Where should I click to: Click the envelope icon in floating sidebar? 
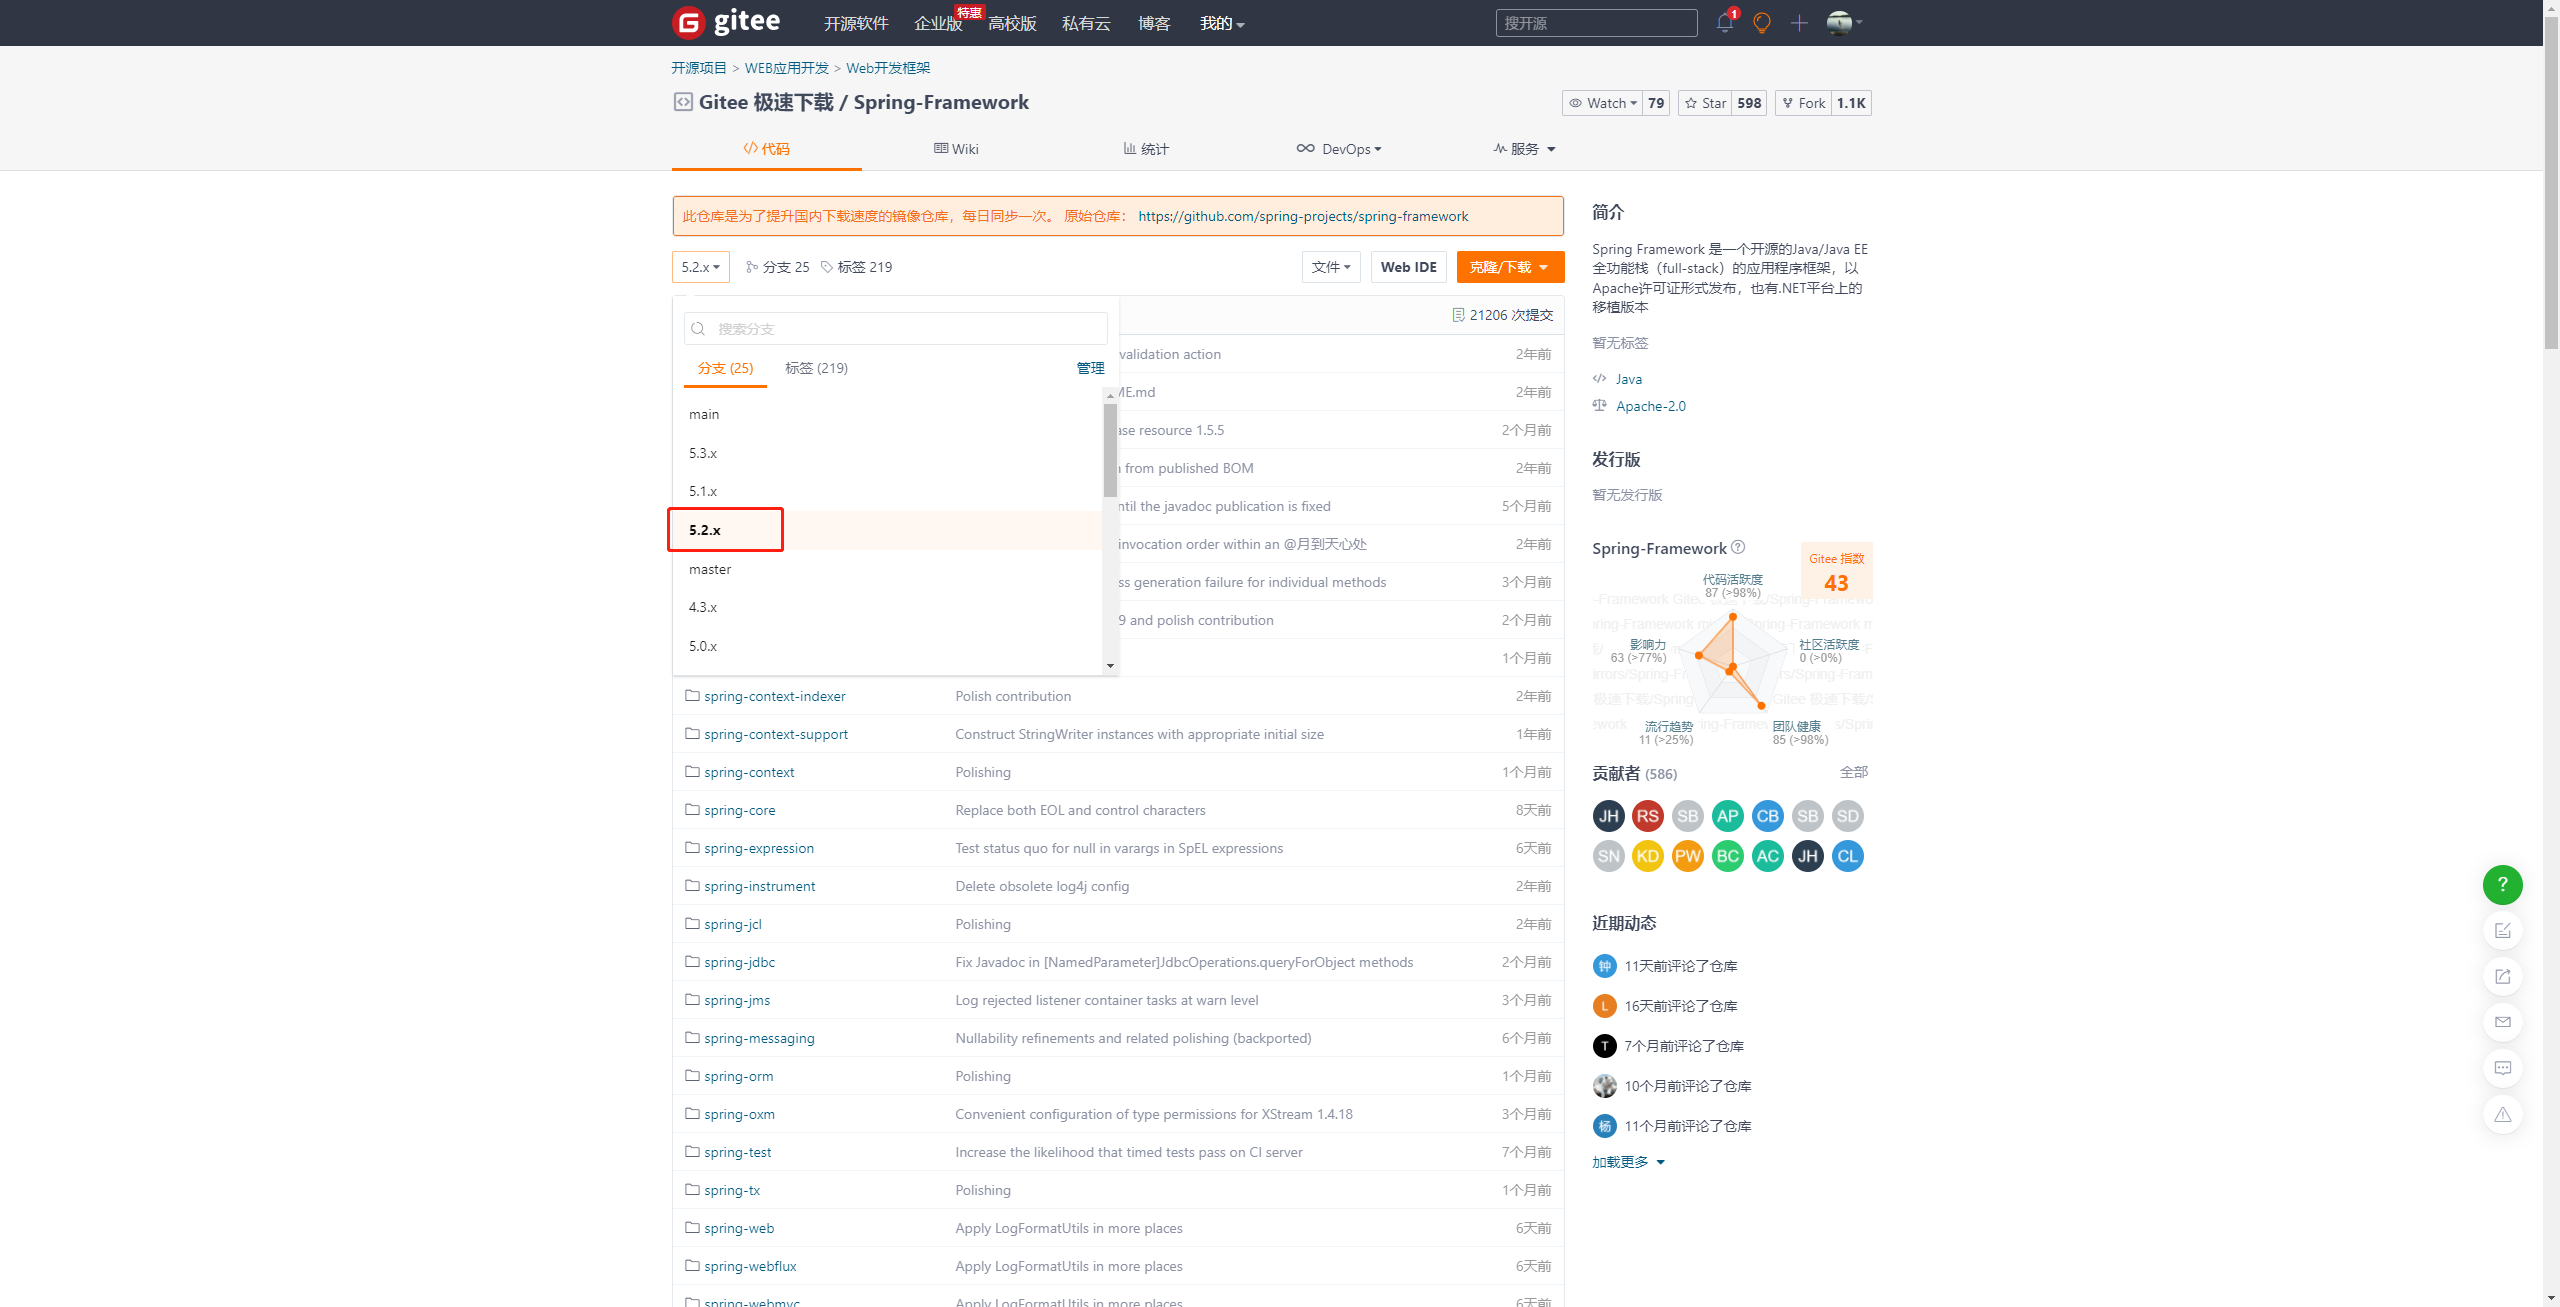[x=2502, y=1022]
